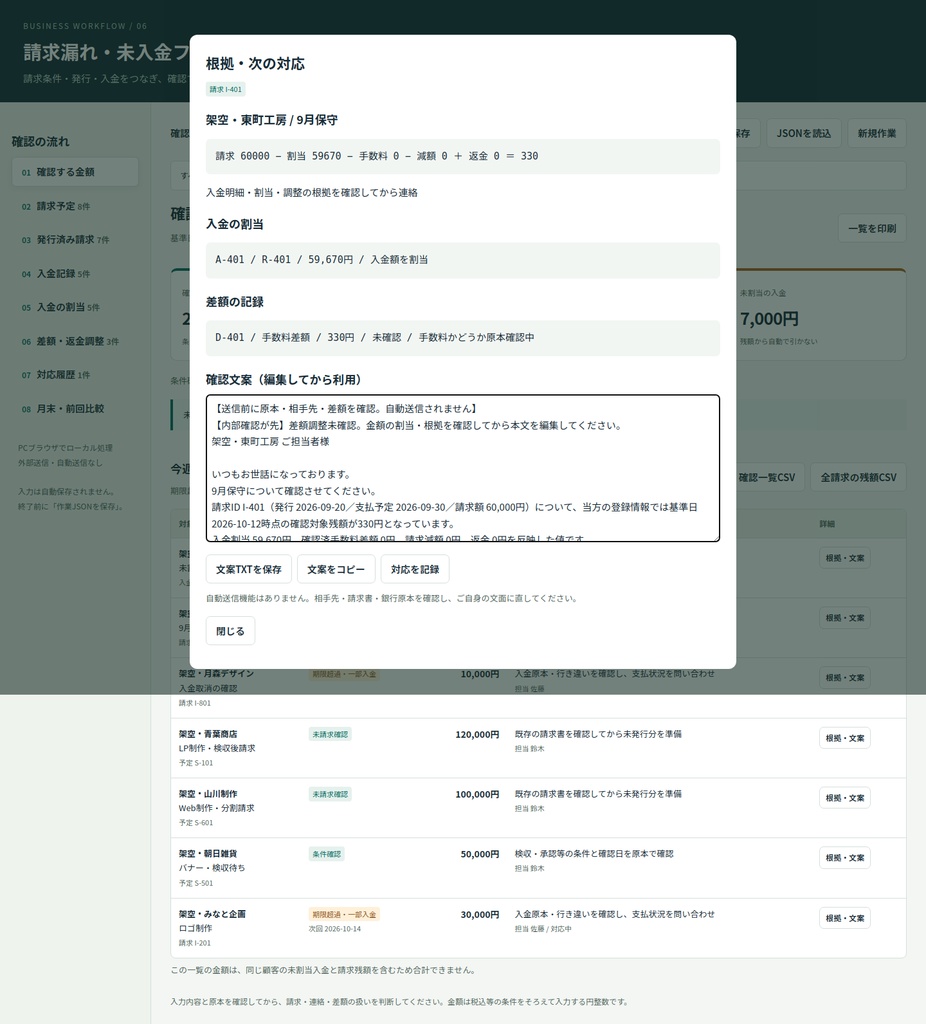Select the 架空・朝日雑貨 customer name
Viewport: 926px width, 1024px height.
click(208, 854)
